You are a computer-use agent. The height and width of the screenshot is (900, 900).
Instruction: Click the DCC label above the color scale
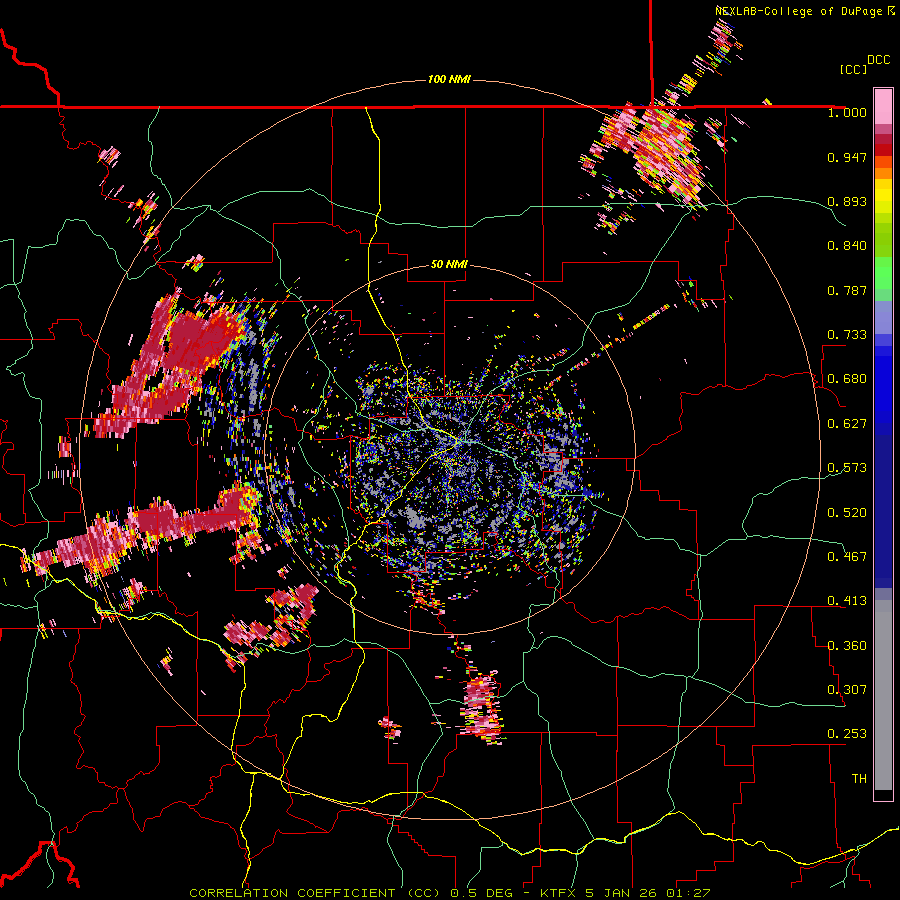point(878,60)
